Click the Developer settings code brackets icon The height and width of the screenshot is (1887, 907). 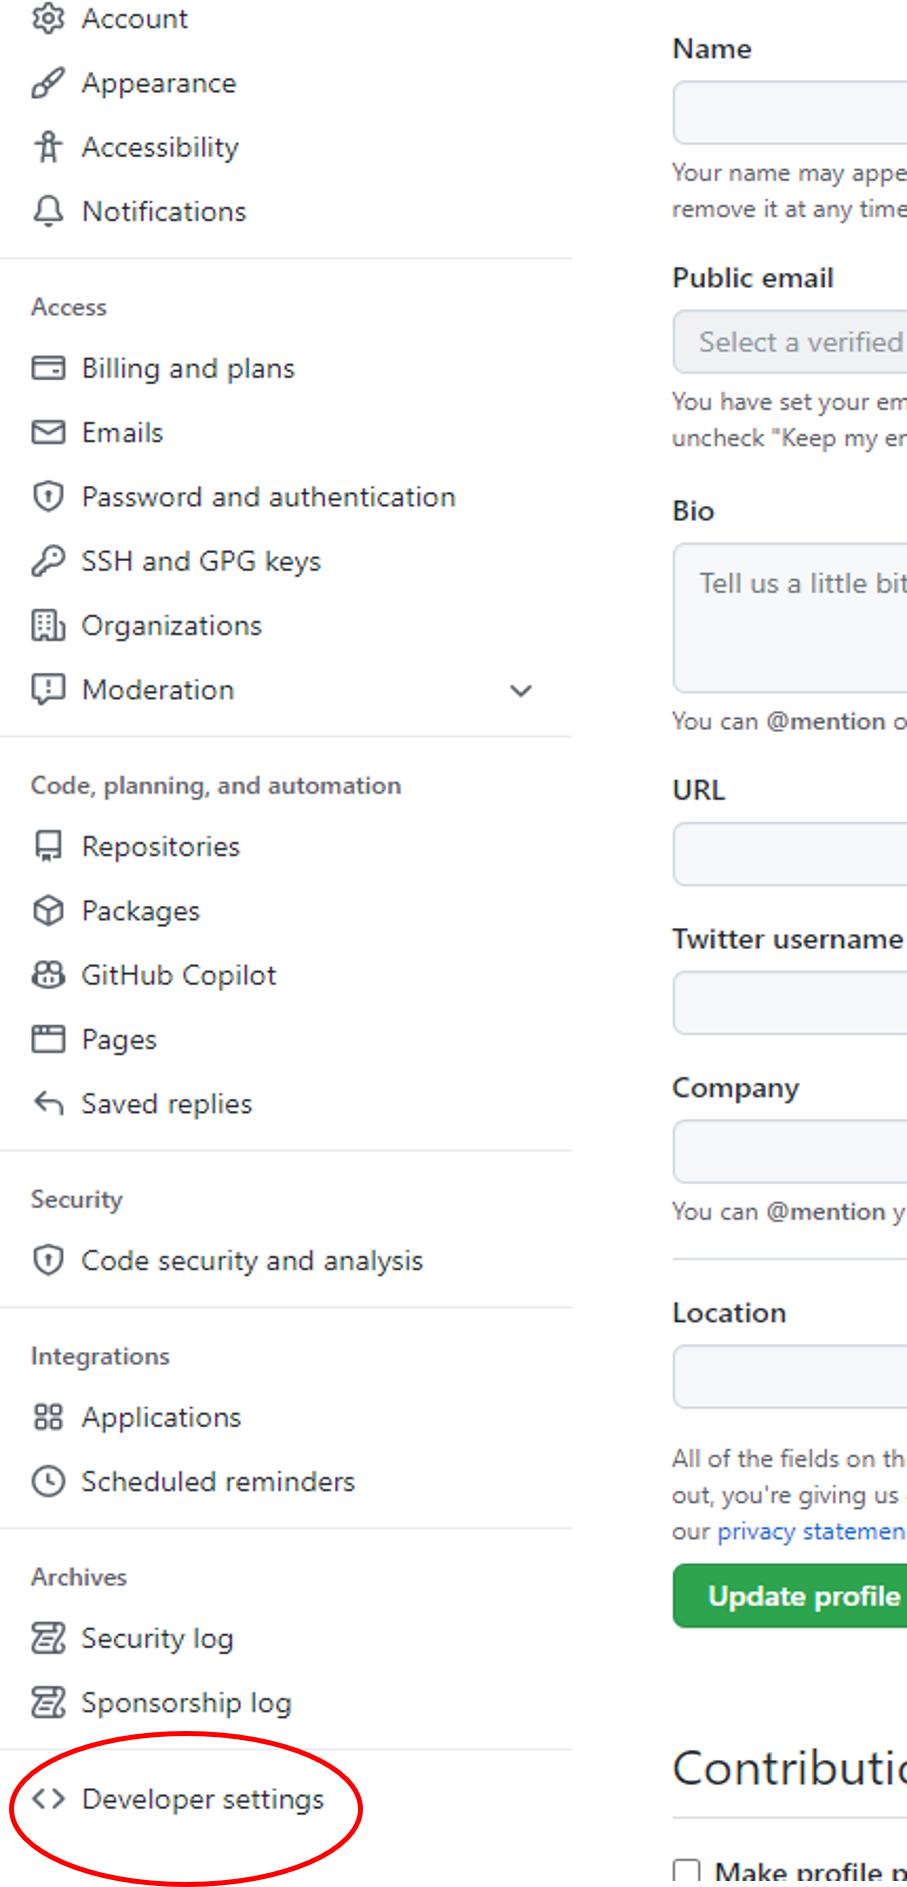[48, 1799]
